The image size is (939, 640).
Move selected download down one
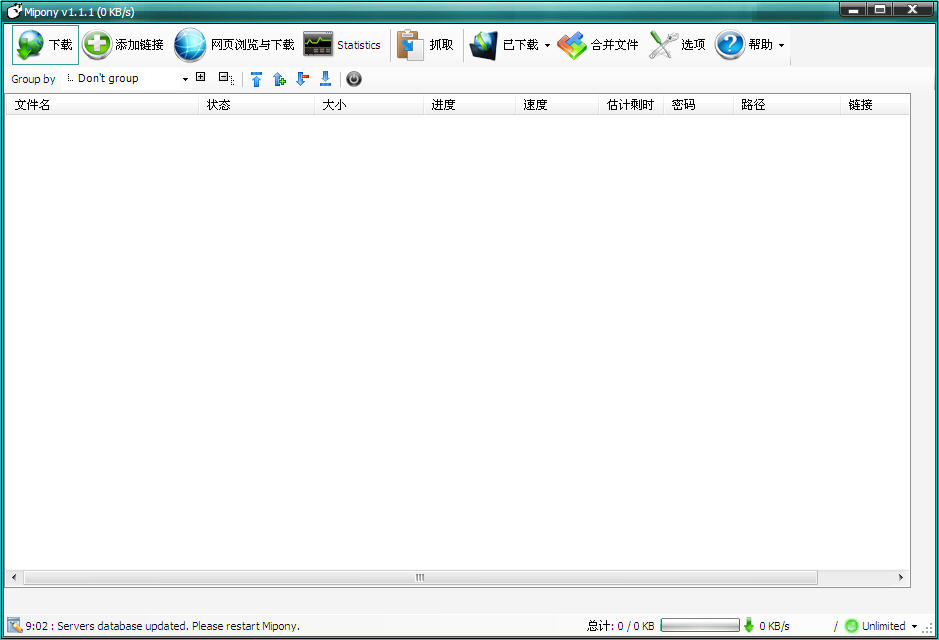(x=302, y=79)
